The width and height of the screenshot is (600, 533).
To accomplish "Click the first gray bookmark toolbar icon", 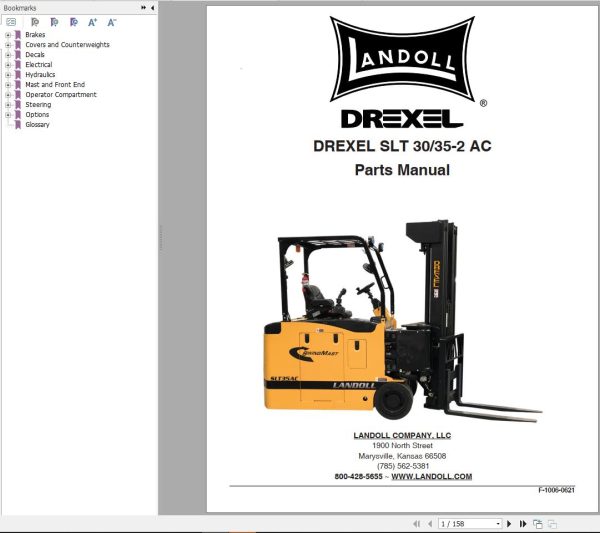I will (x=35, y=22).
